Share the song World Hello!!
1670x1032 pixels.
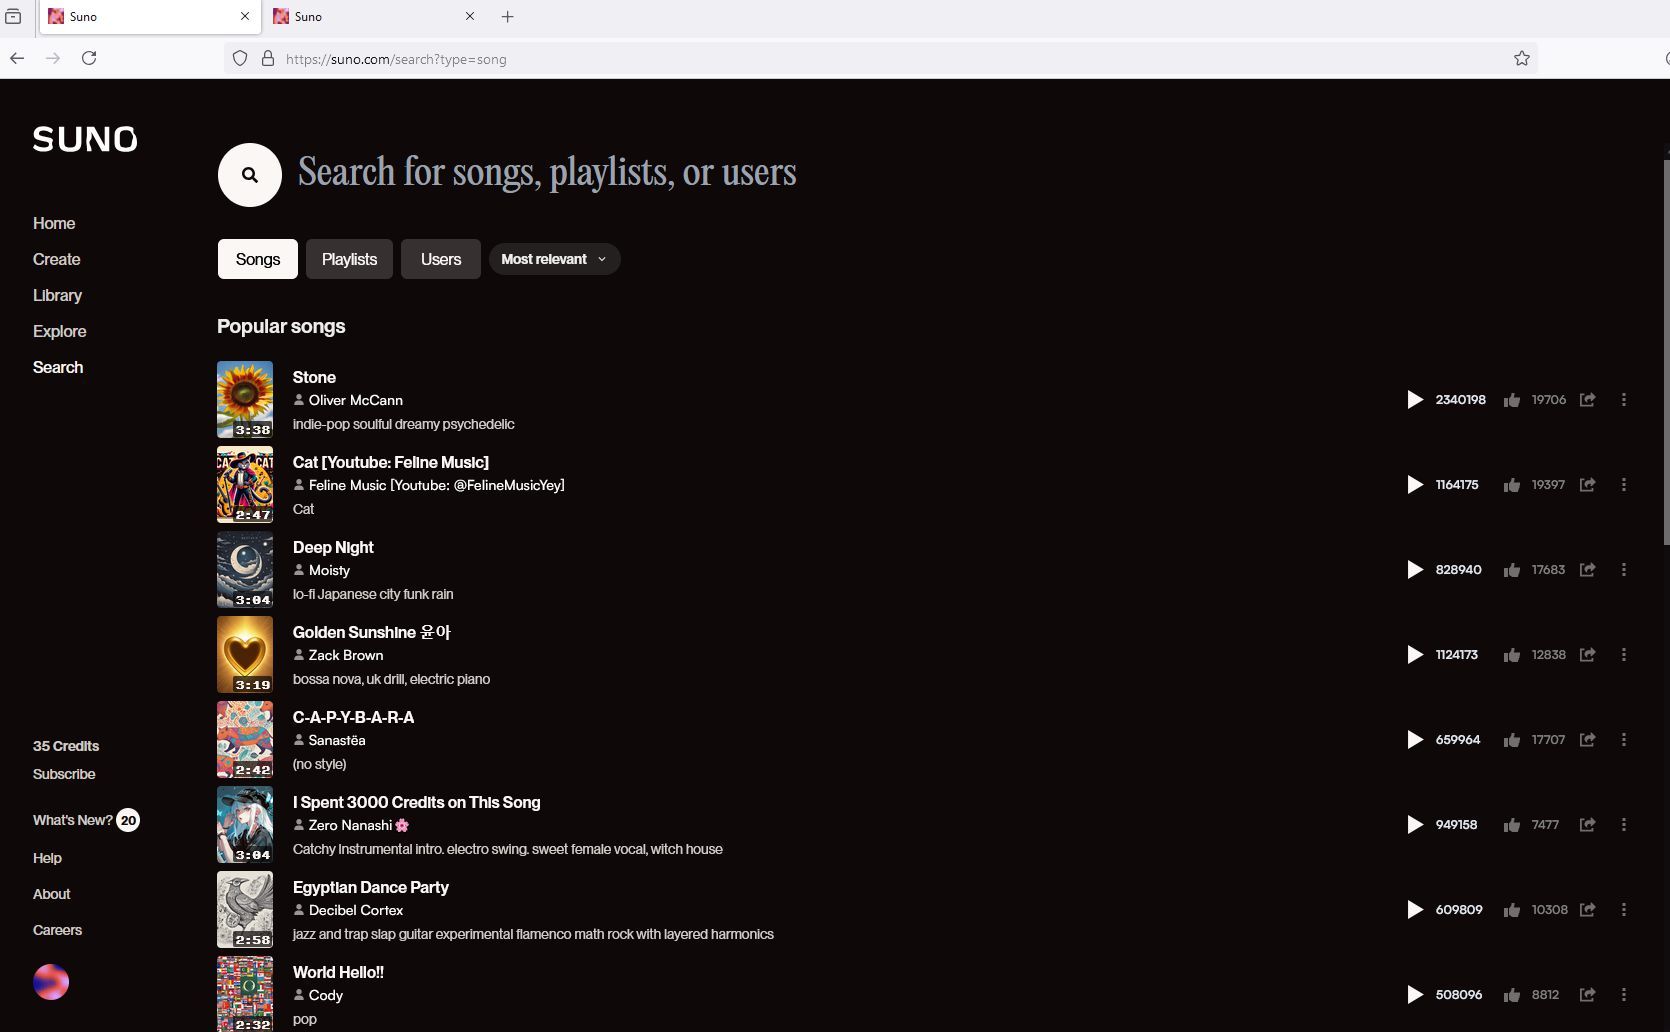coord(1587,995)
